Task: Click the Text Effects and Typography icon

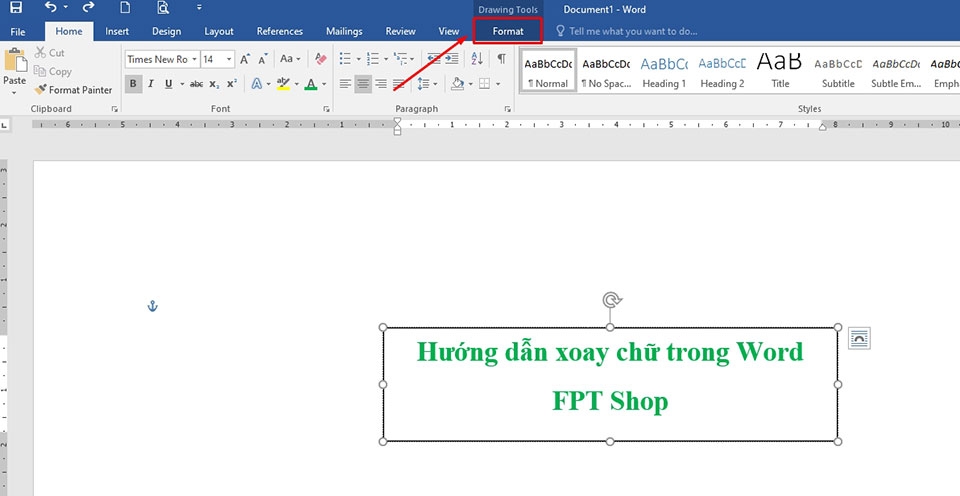Action: coord(257,84)
